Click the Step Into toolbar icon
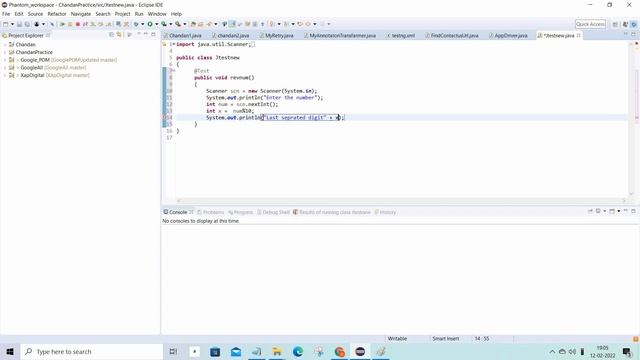 click(93, 24)
